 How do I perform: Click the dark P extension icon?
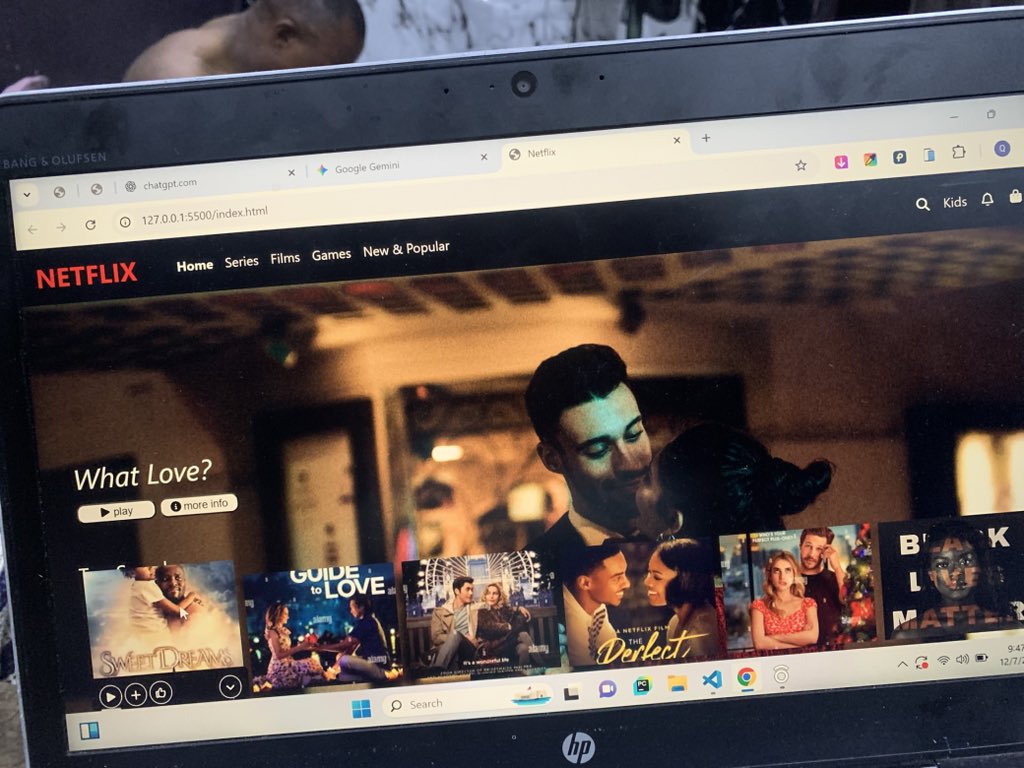coord(899,157)
